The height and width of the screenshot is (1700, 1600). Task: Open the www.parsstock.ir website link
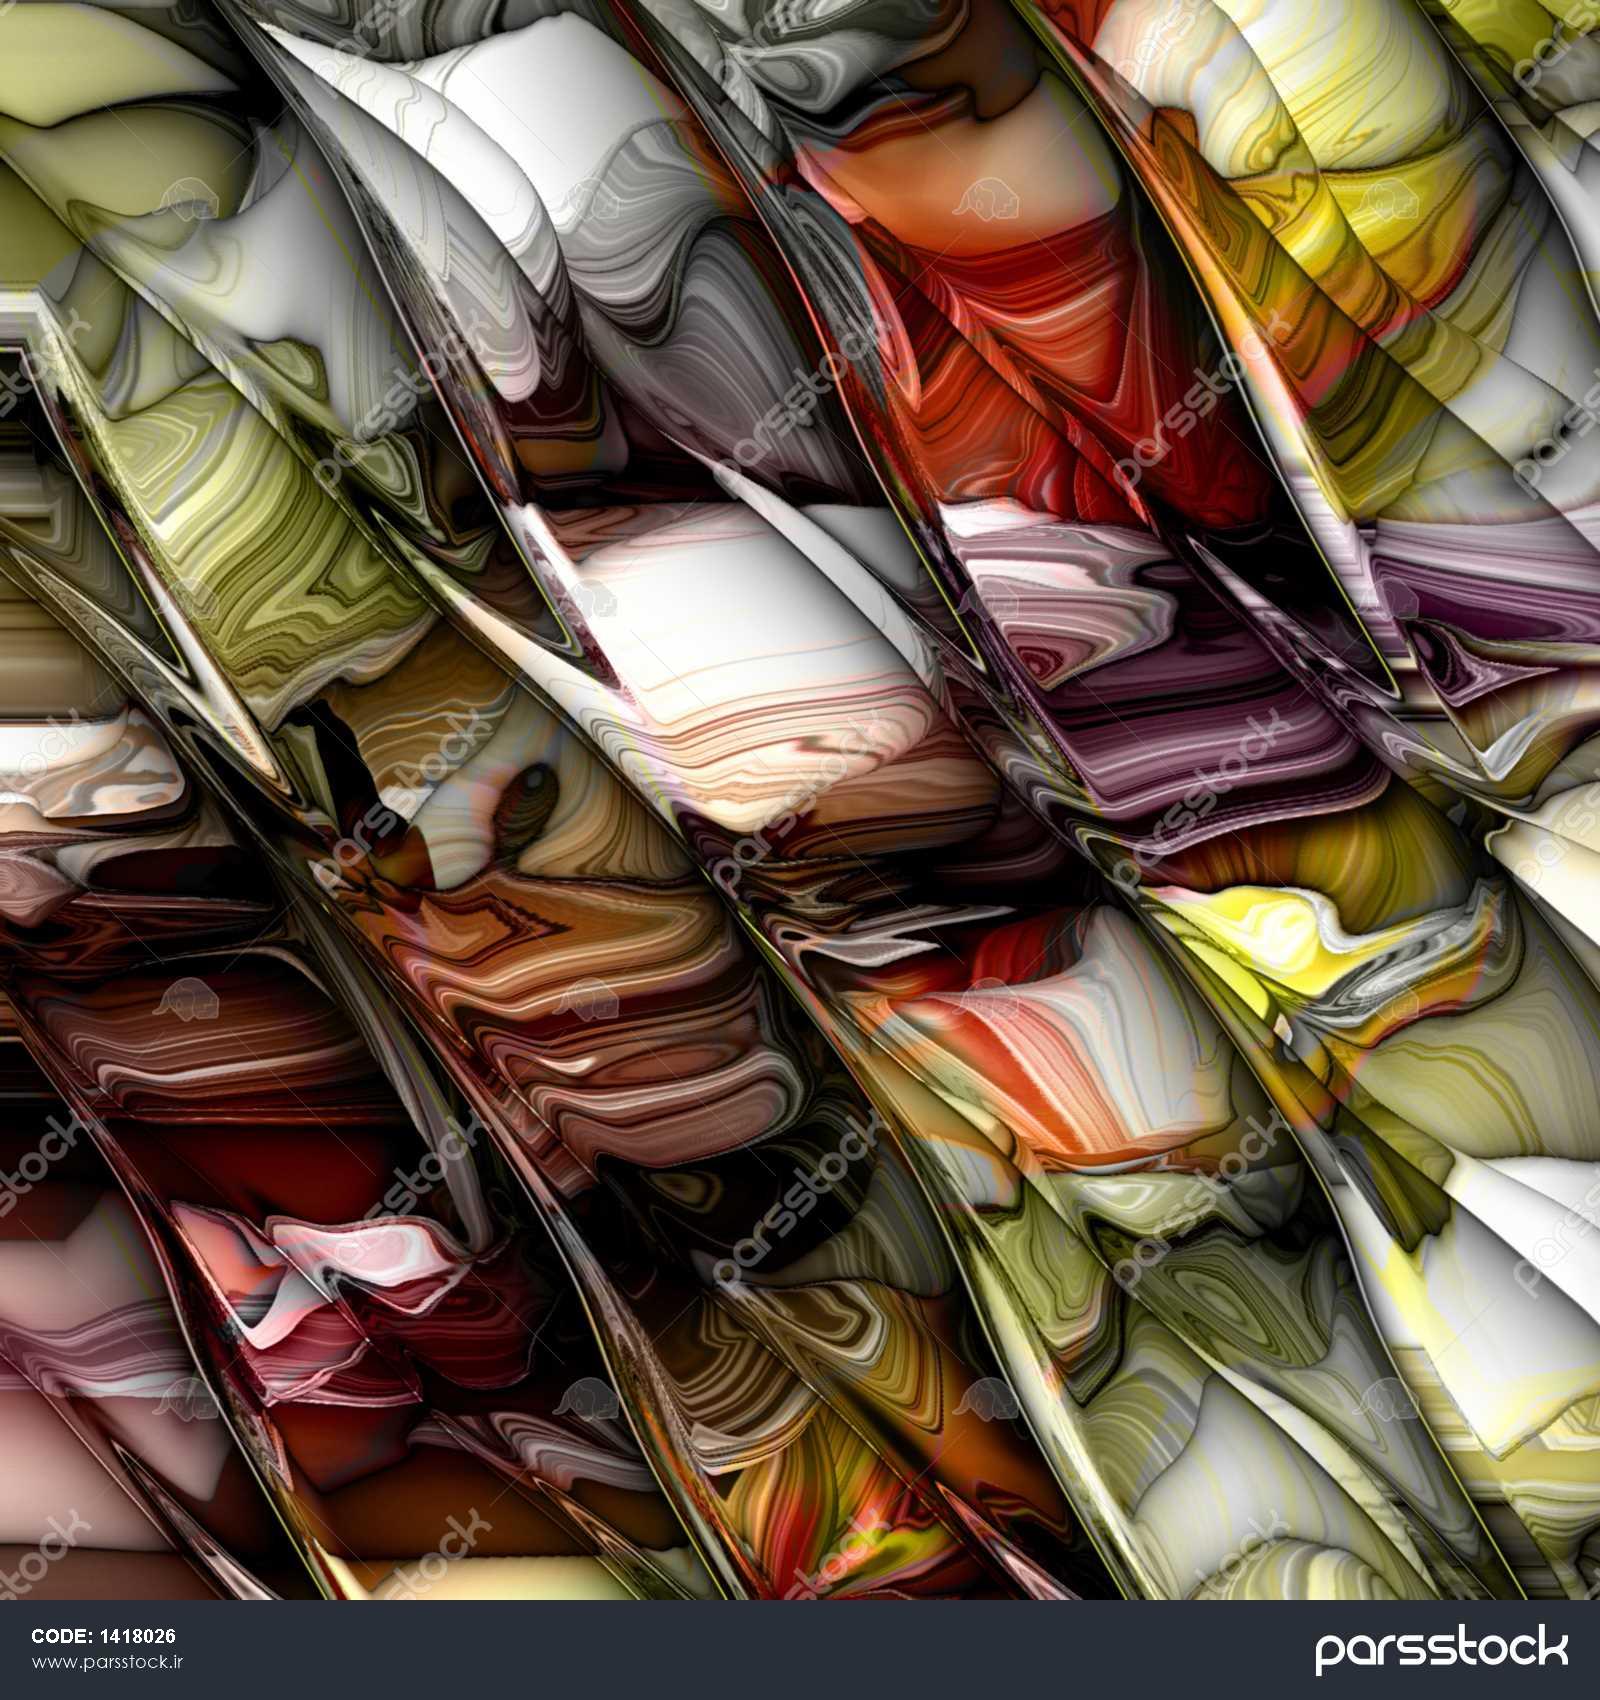(x=107, y=1662)
